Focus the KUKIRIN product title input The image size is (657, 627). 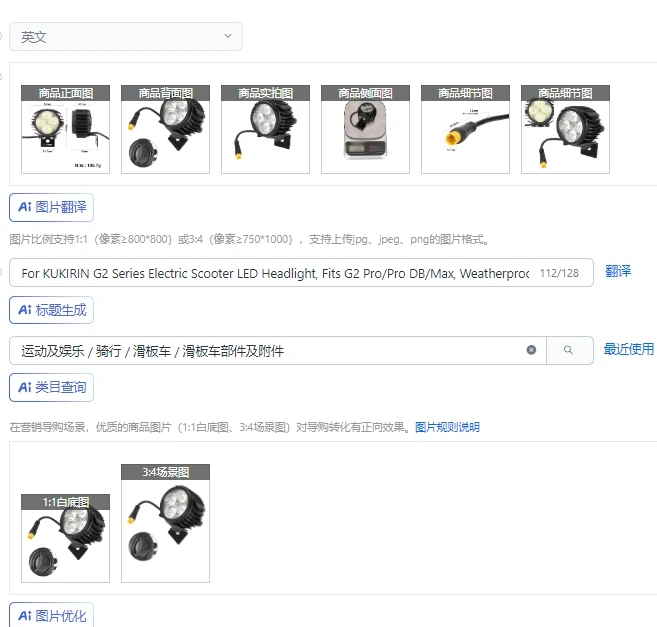(x=301, y=273)
